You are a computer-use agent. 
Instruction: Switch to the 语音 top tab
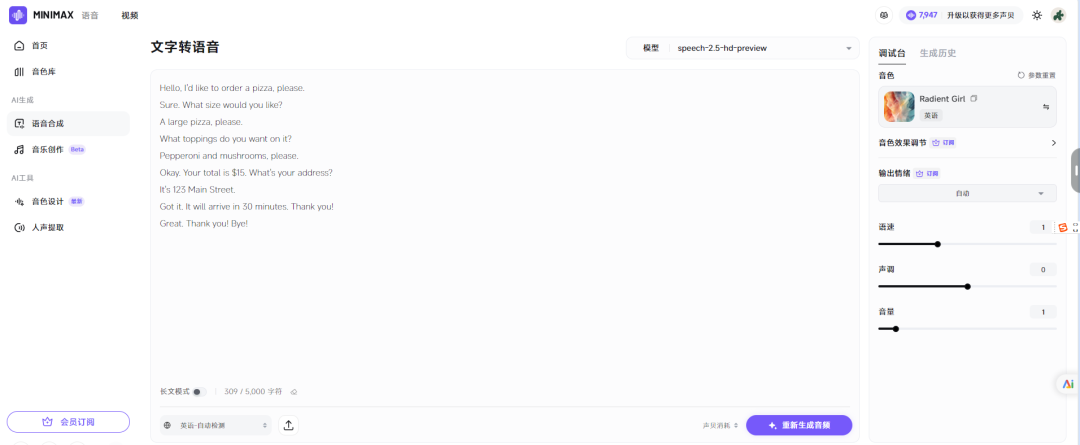(90, 15)
